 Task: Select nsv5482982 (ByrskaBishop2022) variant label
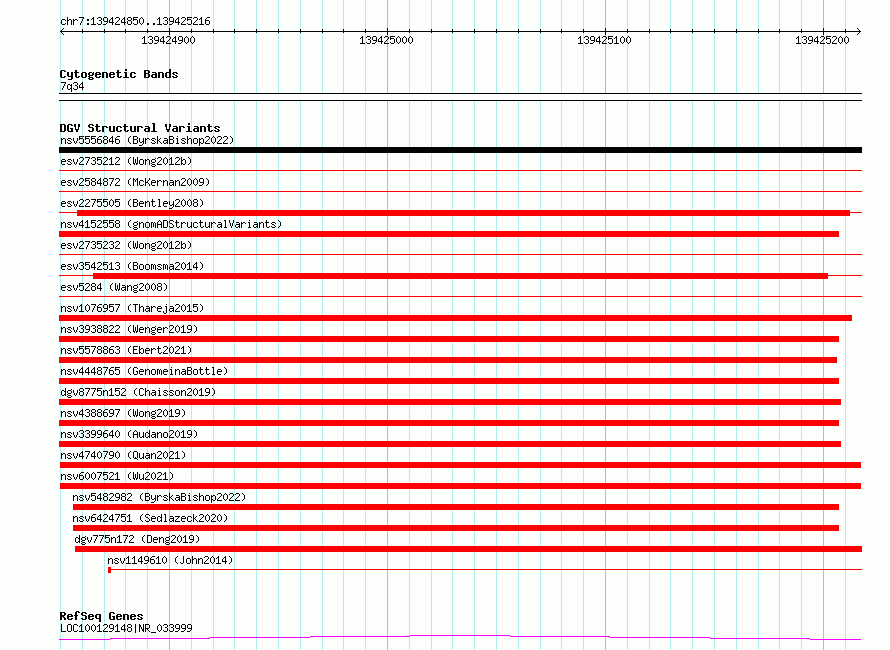tap(159, 497)
